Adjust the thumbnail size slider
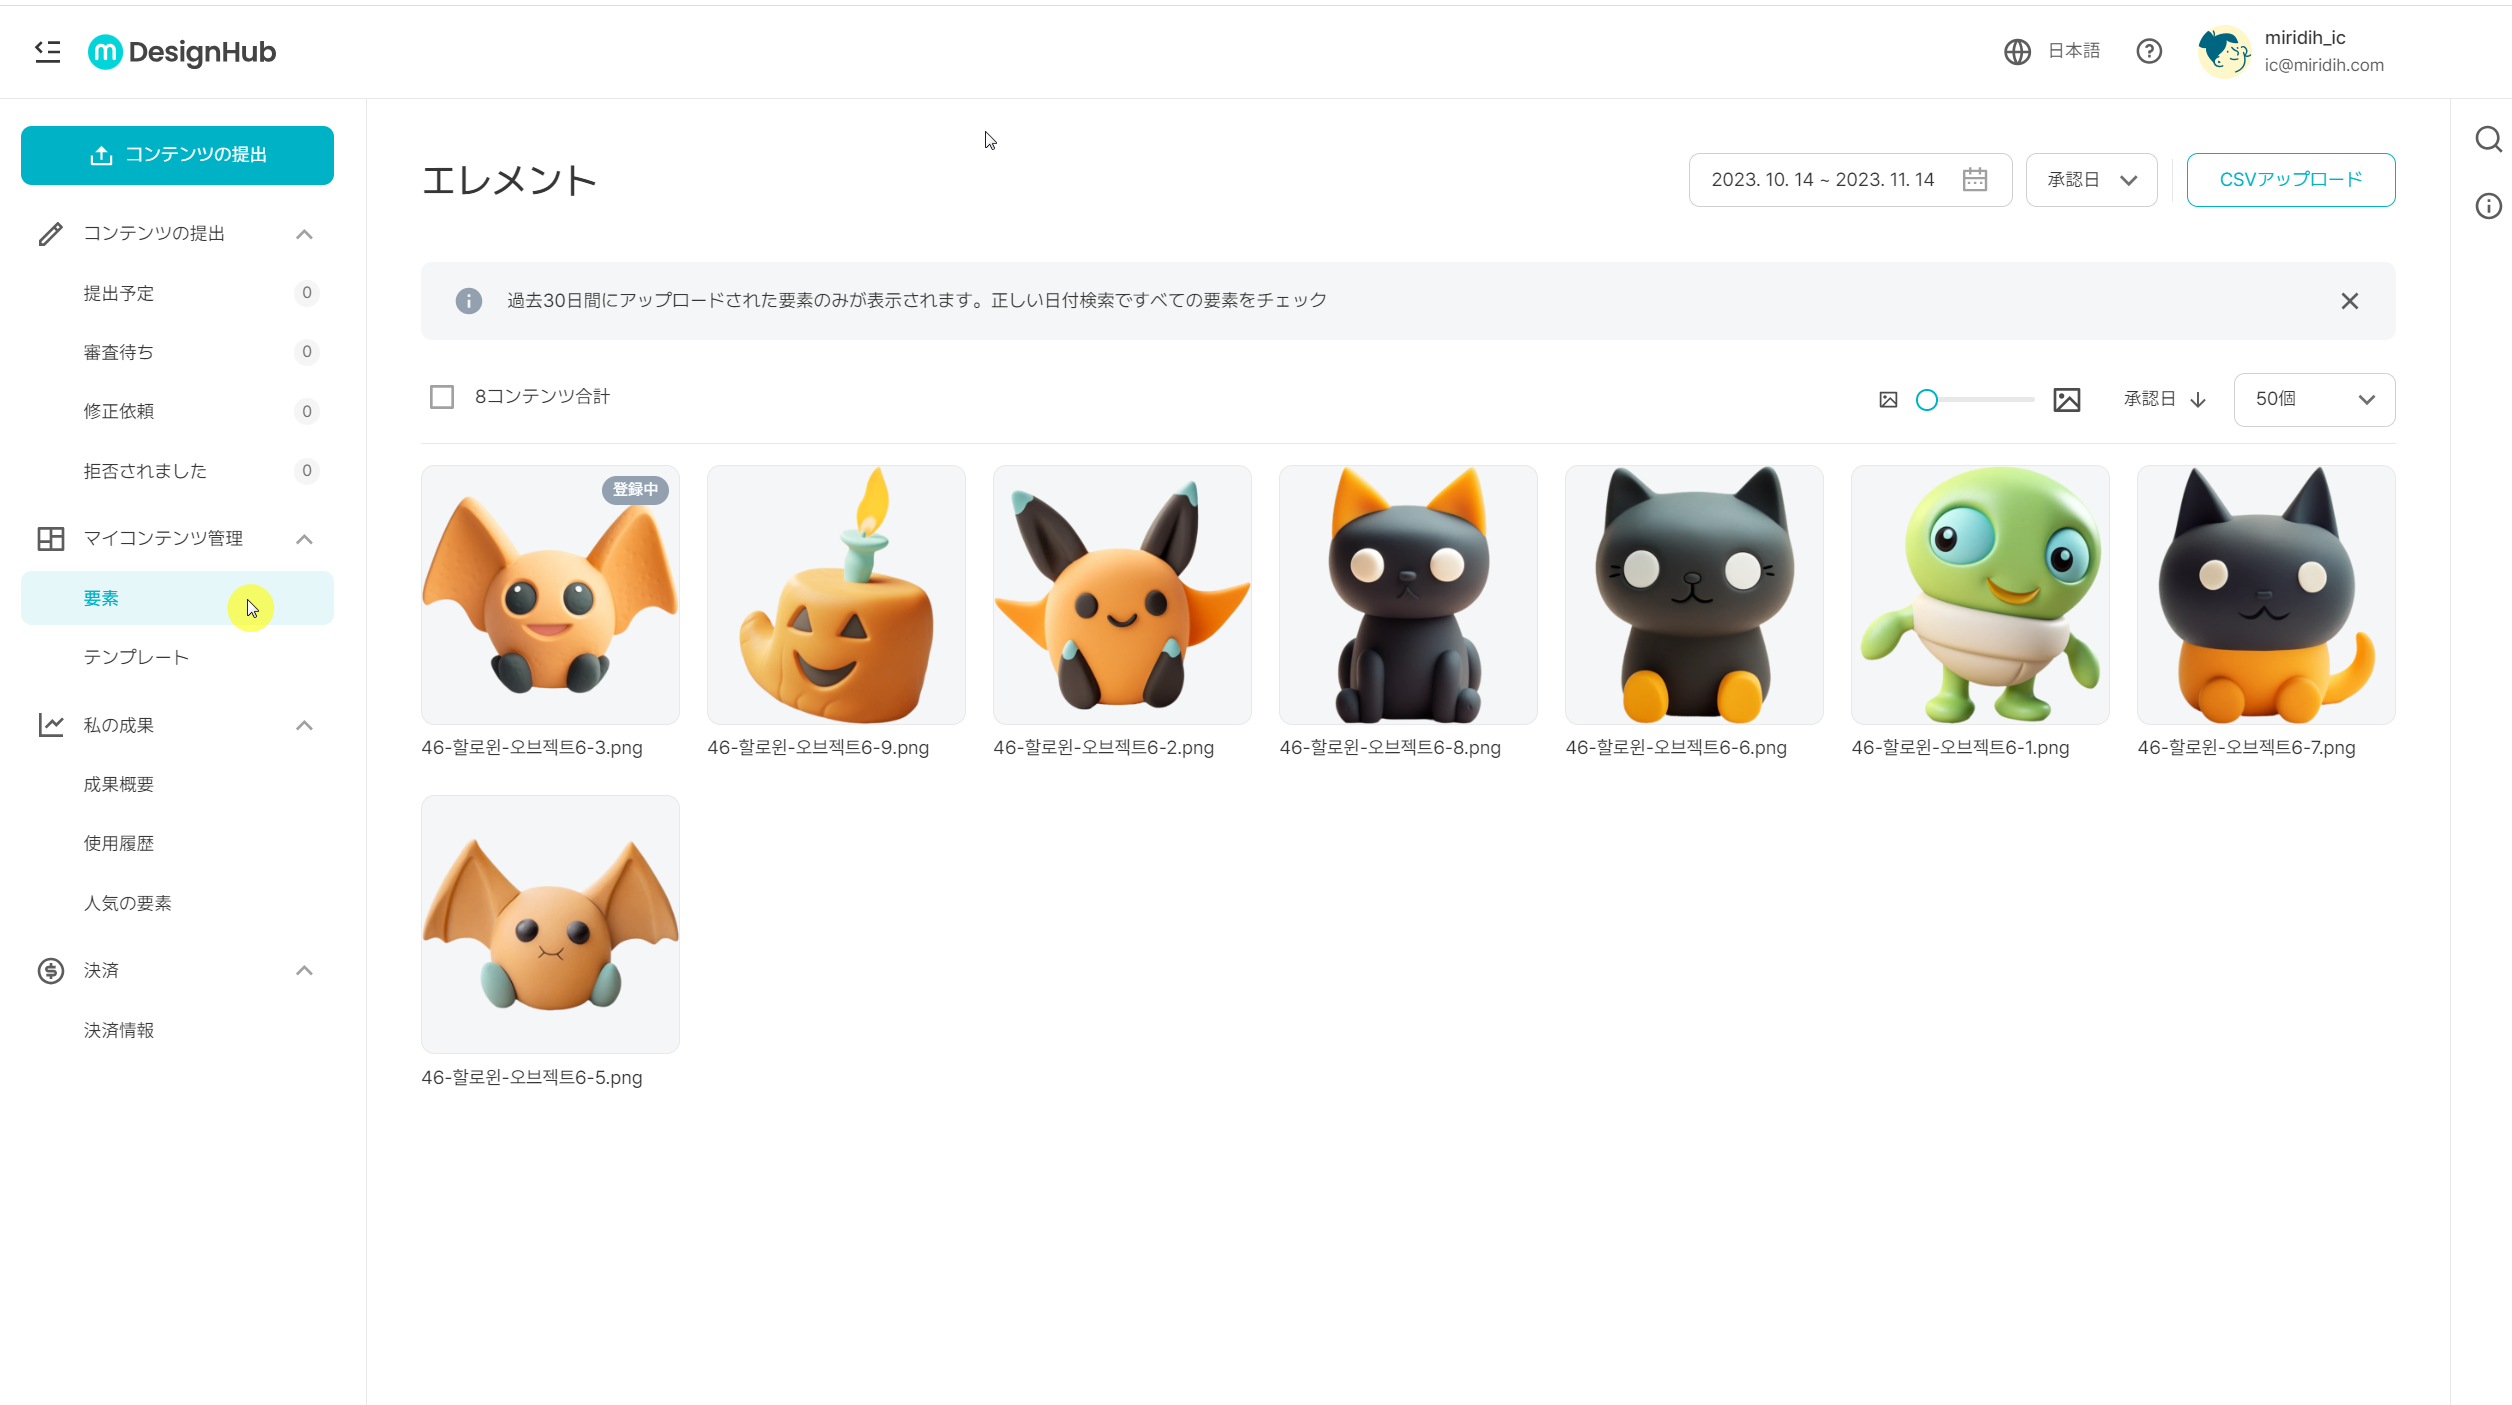Viewport: 2512px width, 1405px height. 1928,399
